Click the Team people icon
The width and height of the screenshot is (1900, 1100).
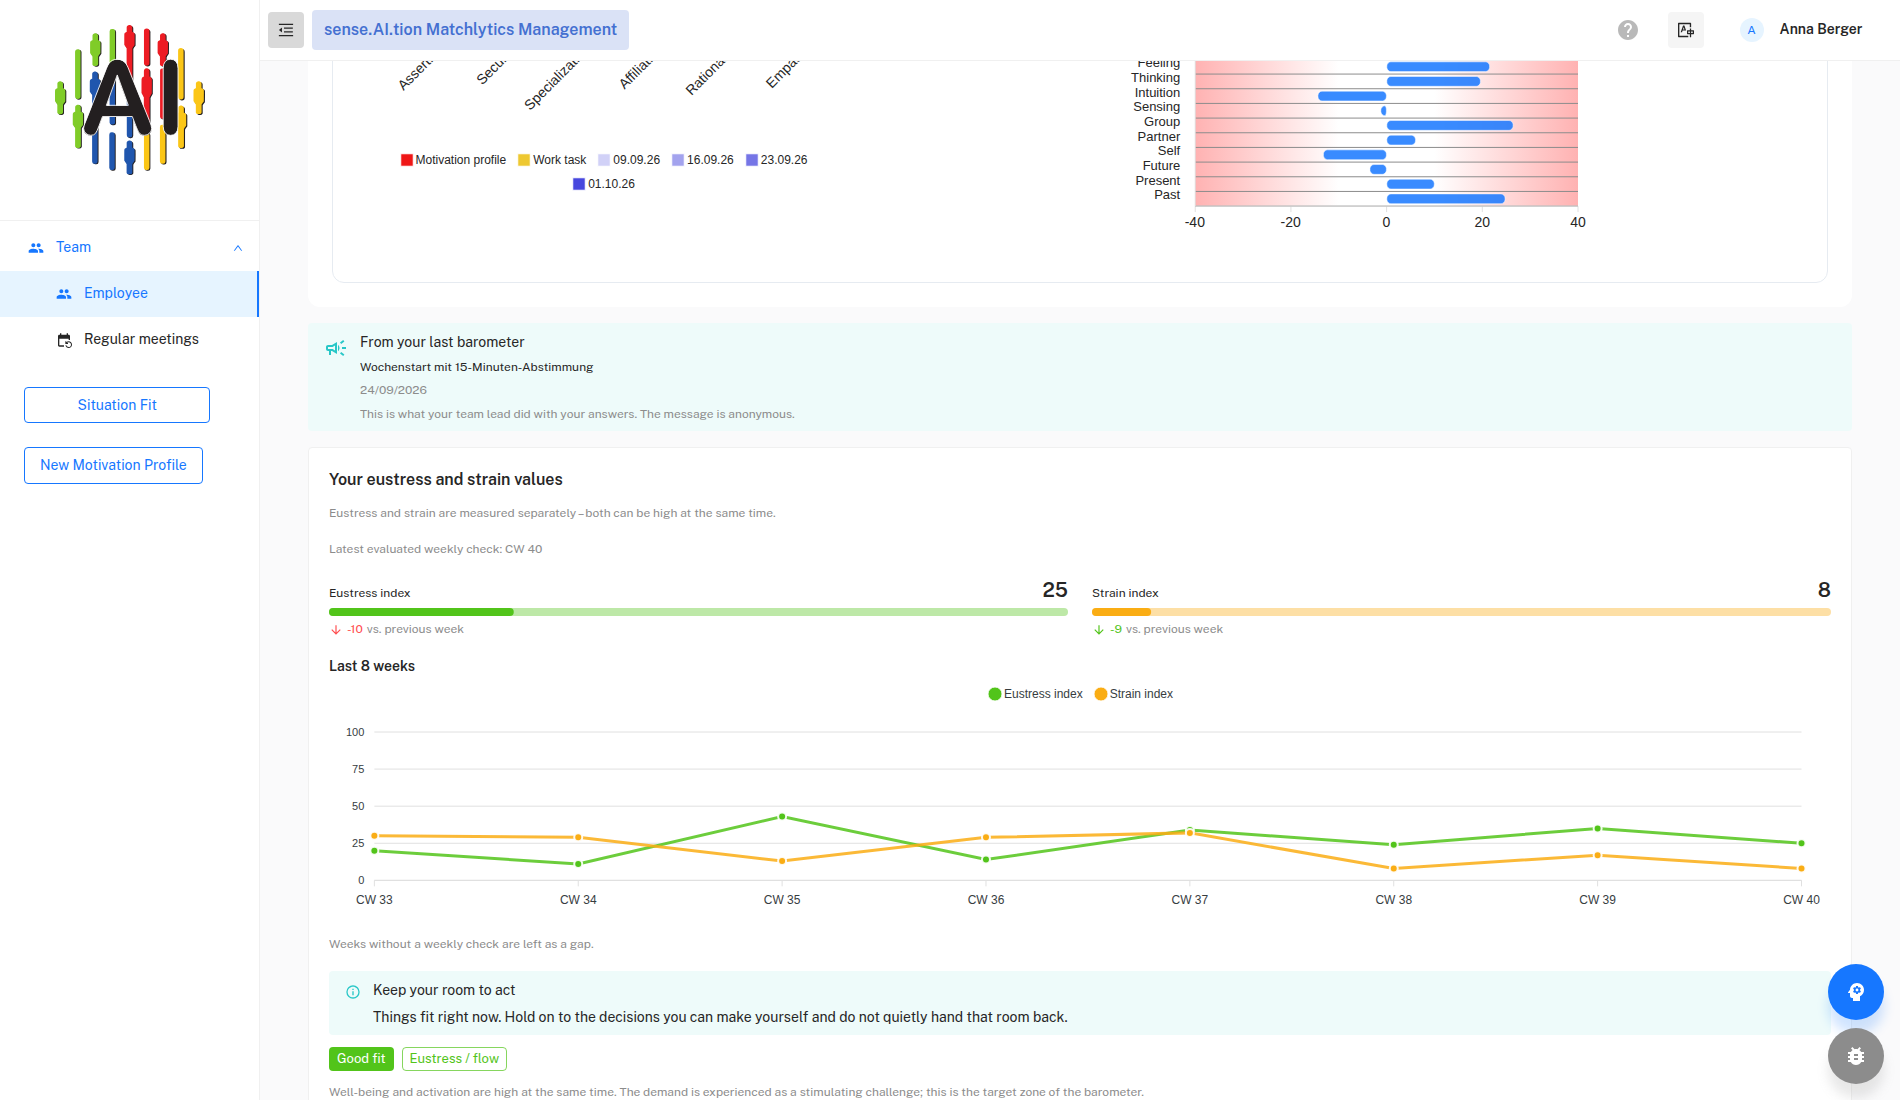click(x=36, y=248)
